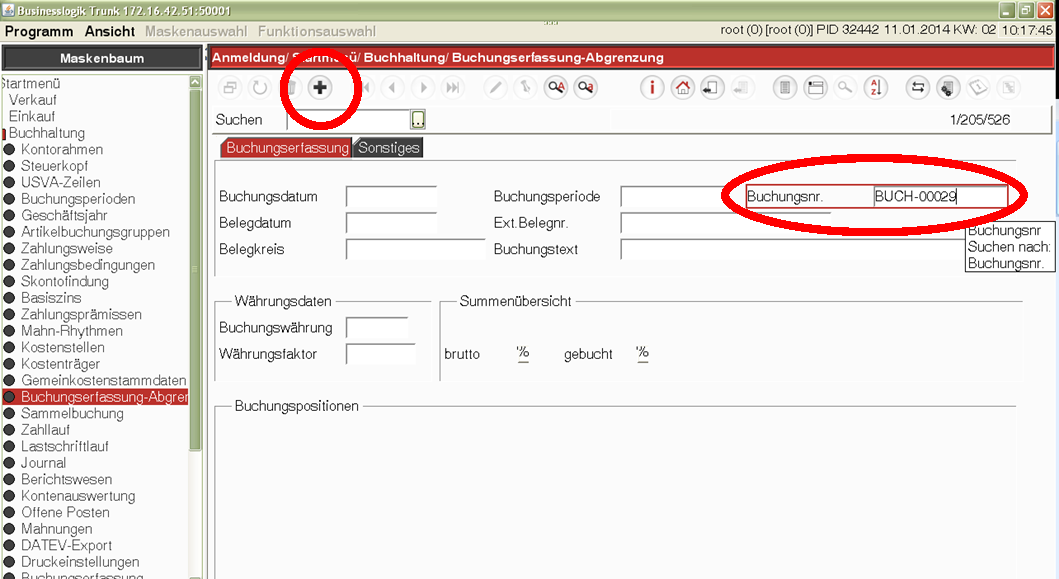
Task: Click the swap arrows icon in toolbar
Action: point(917,88)
